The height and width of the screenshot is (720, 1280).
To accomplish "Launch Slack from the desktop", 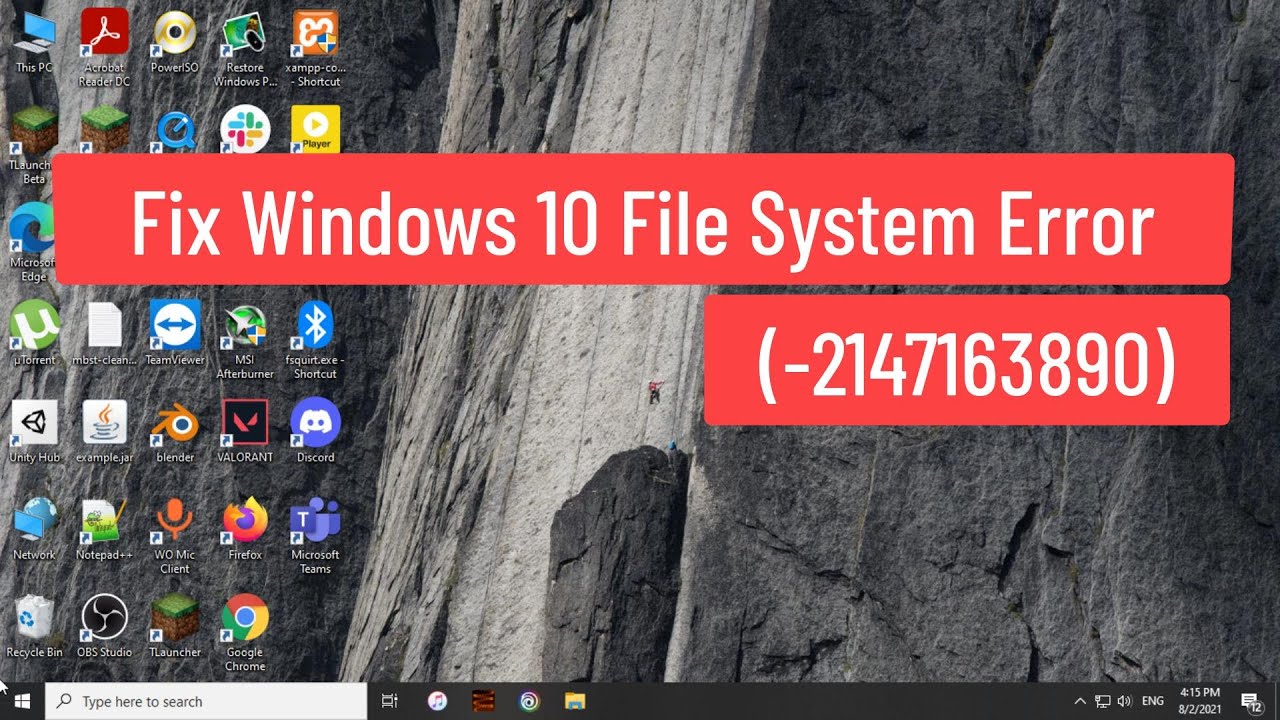I will (245, 130).
